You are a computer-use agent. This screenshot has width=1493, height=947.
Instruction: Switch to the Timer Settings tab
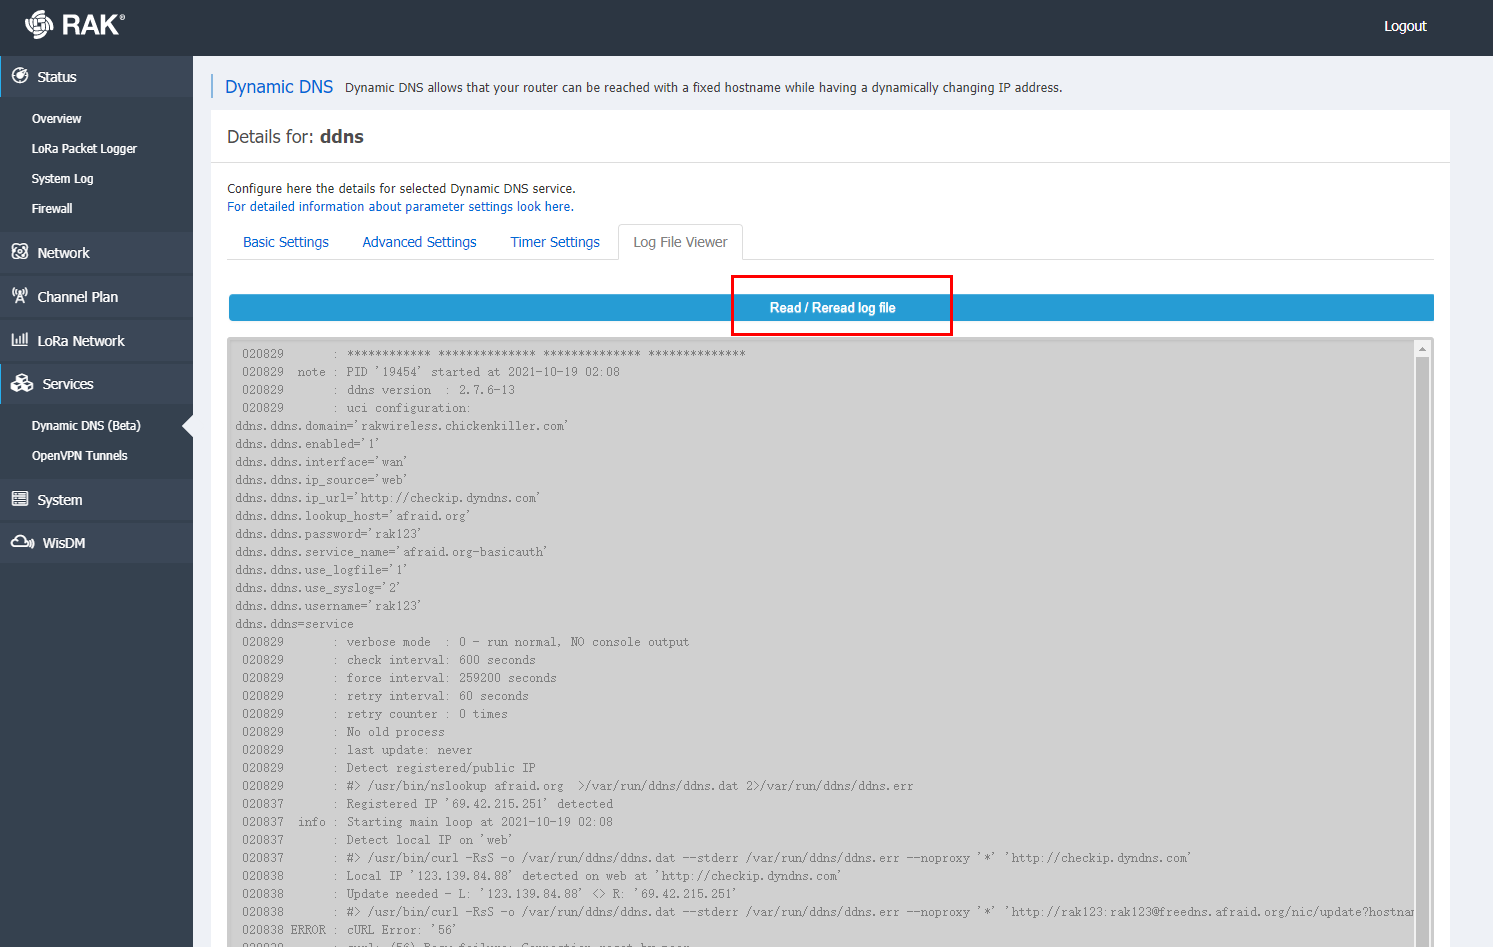[x=555, y=242]
